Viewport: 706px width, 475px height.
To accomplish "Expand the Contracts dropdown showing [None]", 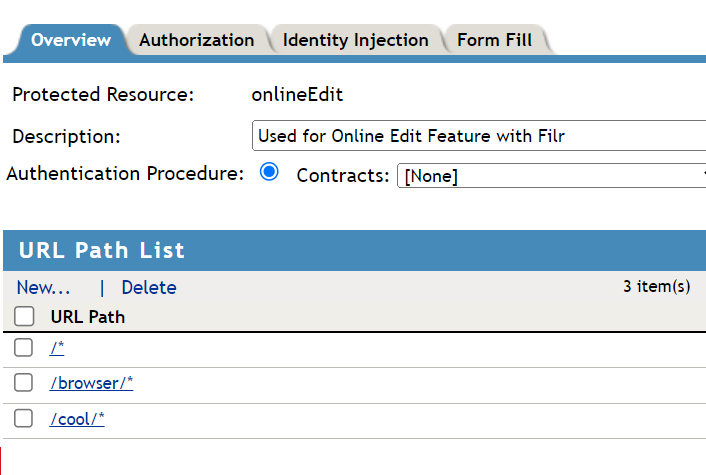I will pyautogui.click(x=552, y=176).
